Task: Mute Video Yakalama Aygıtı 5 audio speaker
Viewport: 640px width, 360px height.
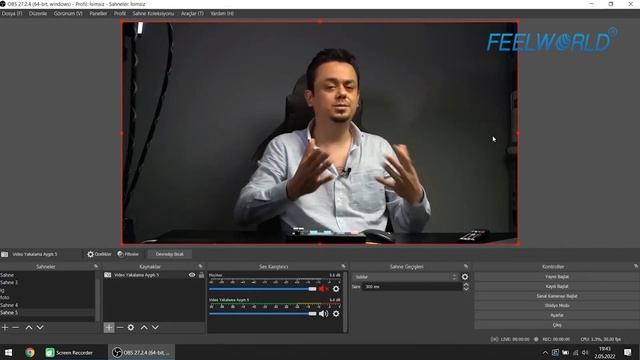Action: pyautogui.click(x=323, y=313)
